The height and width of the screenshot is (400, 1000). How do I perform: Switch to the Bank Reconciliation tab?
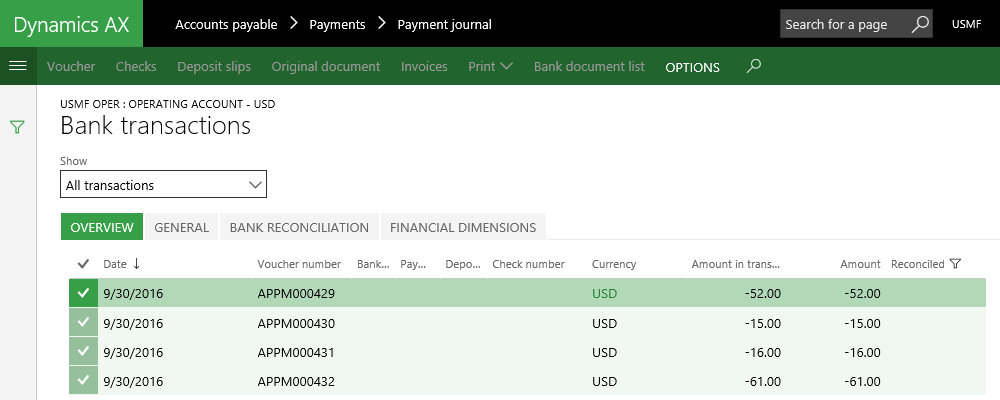[299, 227]
